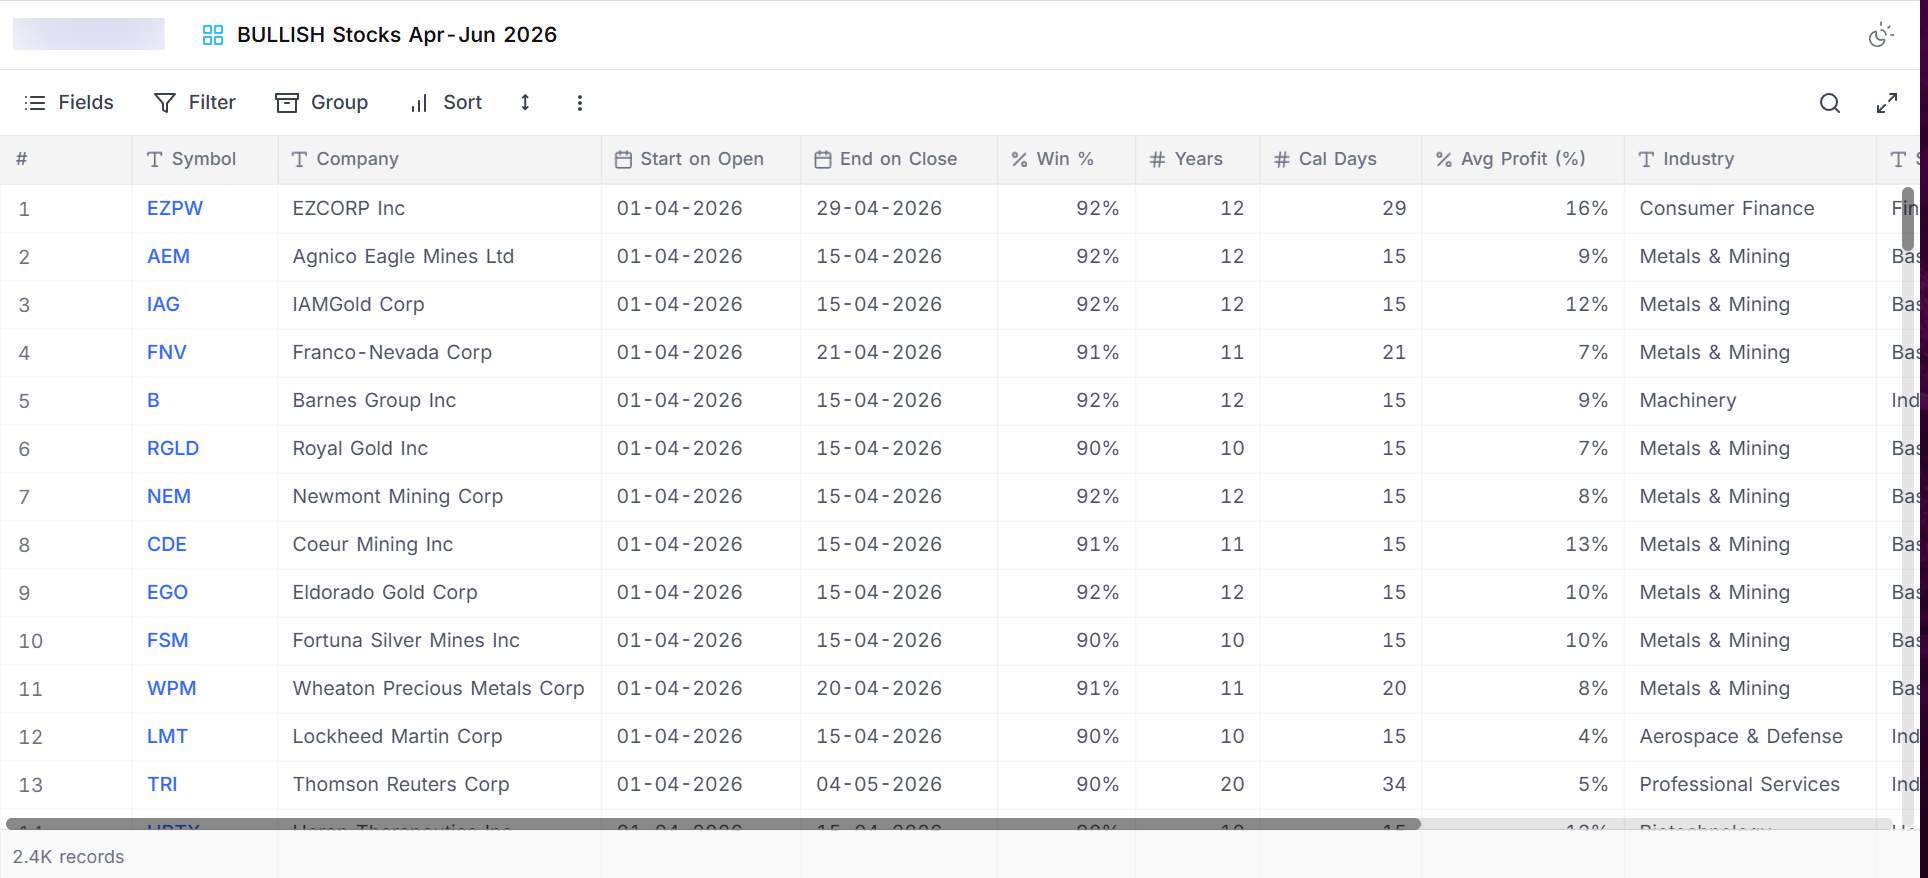Image resolution: width=1928 pixels, height=878 pixels.
Task: Open the Filter options
Action: click(x=195, y=102)
